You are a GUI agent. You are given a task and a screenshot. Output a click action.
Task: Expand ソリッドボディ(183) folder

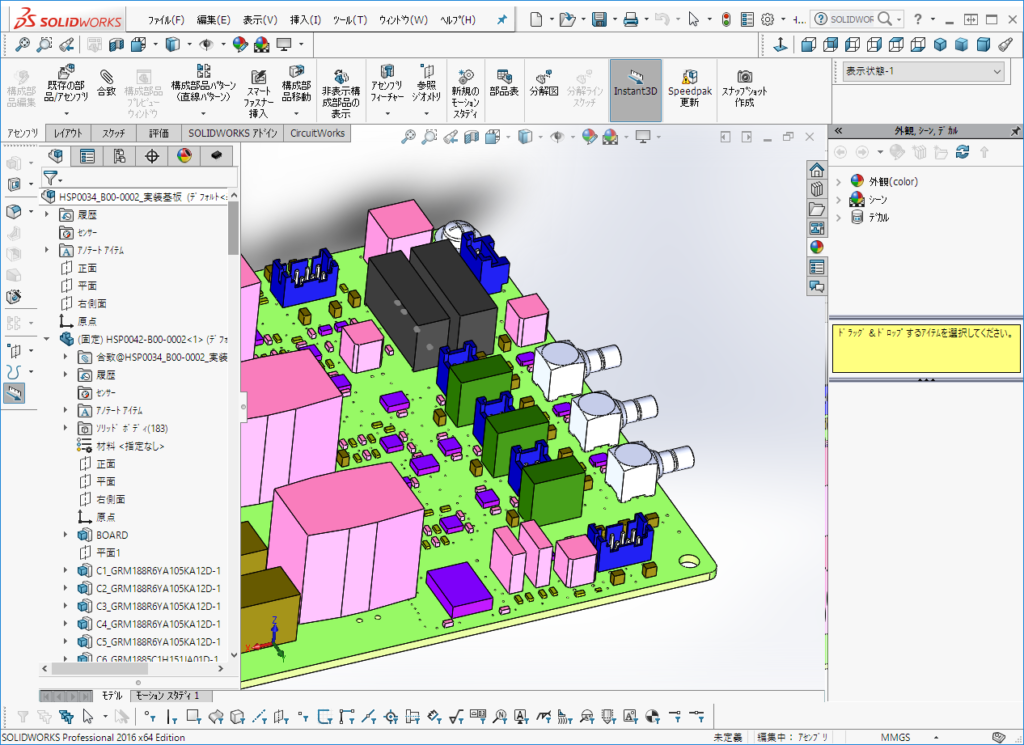pyautogui.click(x=65, y=428)
